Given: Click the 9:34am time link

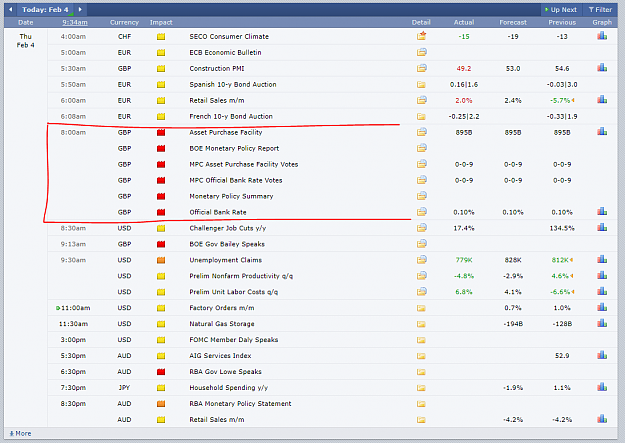Looking at the screenshot, I should (75, 22).
